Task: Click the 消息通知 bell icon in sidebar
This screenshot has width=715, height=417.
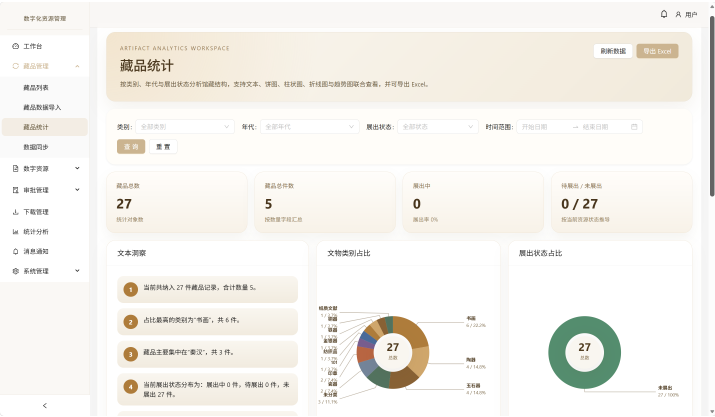Action: [x=16, y=251]
